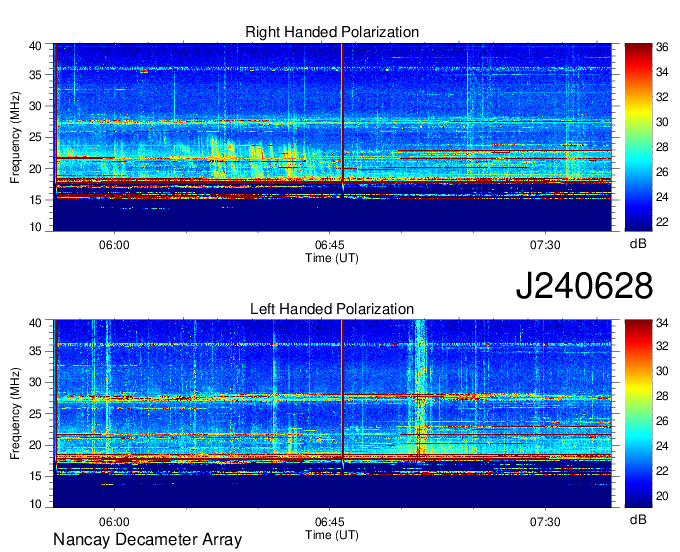Click the 07:30 tick label under bottom plot

(545, 522)
